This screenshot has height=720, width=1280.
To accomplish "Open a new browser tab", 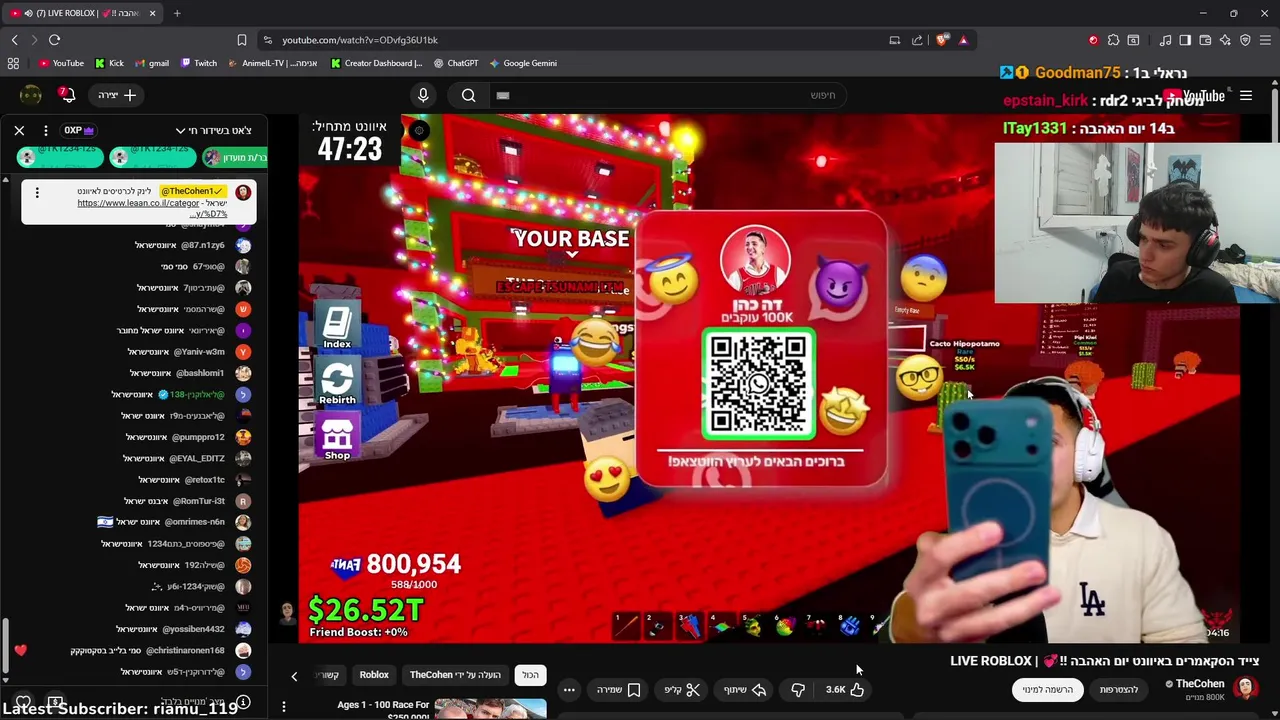I will (x=177, y=13).
